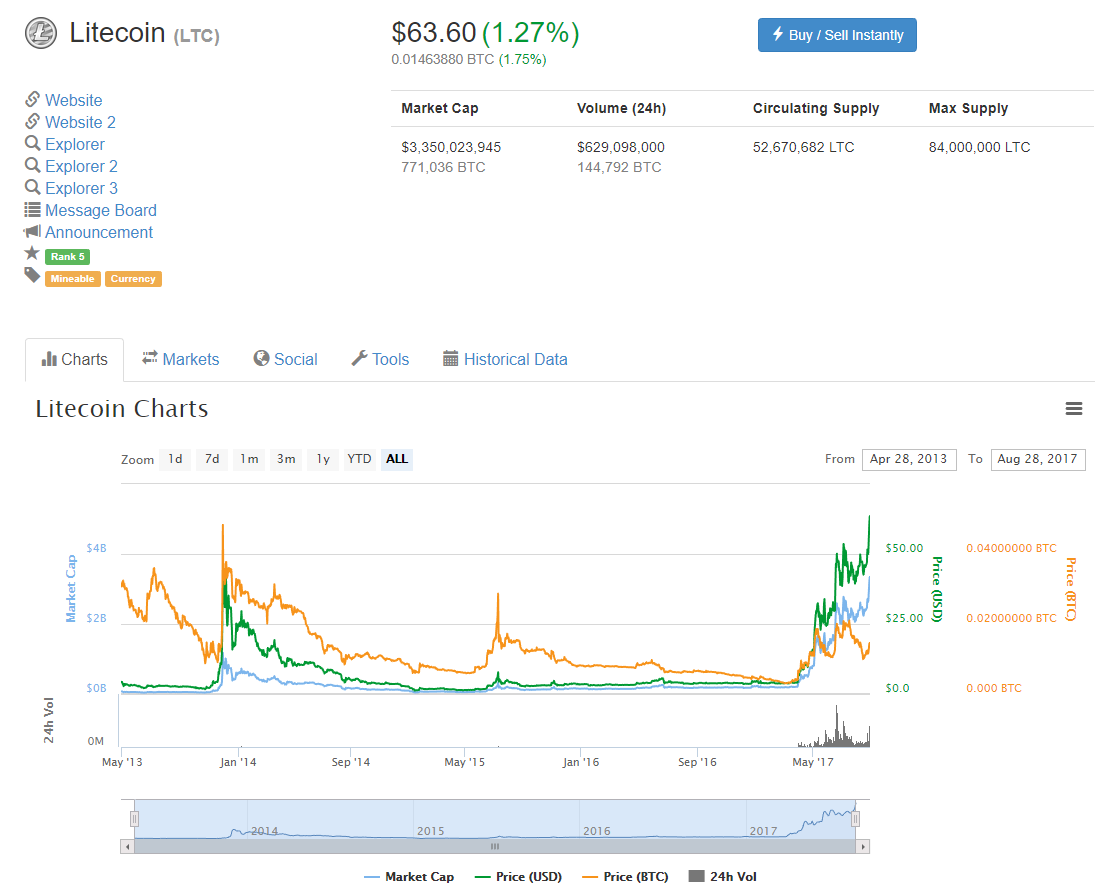Open the Explorer link
The width and height of the screenshot is (1114, 891).
pyautogui.click(x=75, y=144)
